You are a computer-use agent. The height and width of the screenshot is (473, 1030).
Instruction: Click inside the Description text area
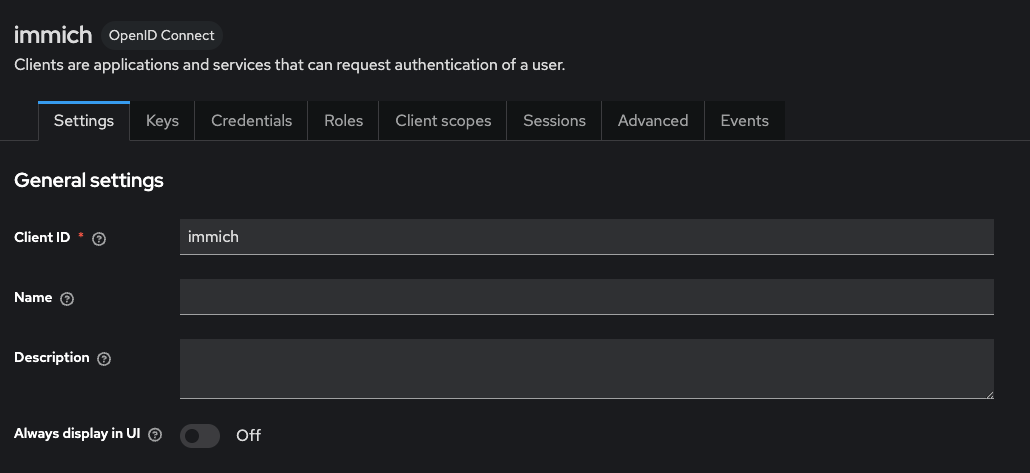586,368
